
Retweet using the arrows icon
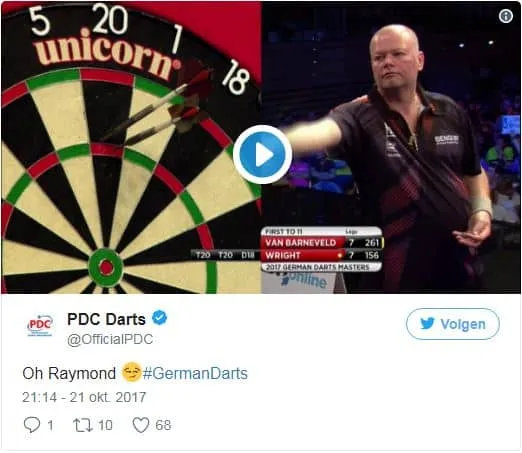pos(83,425)
